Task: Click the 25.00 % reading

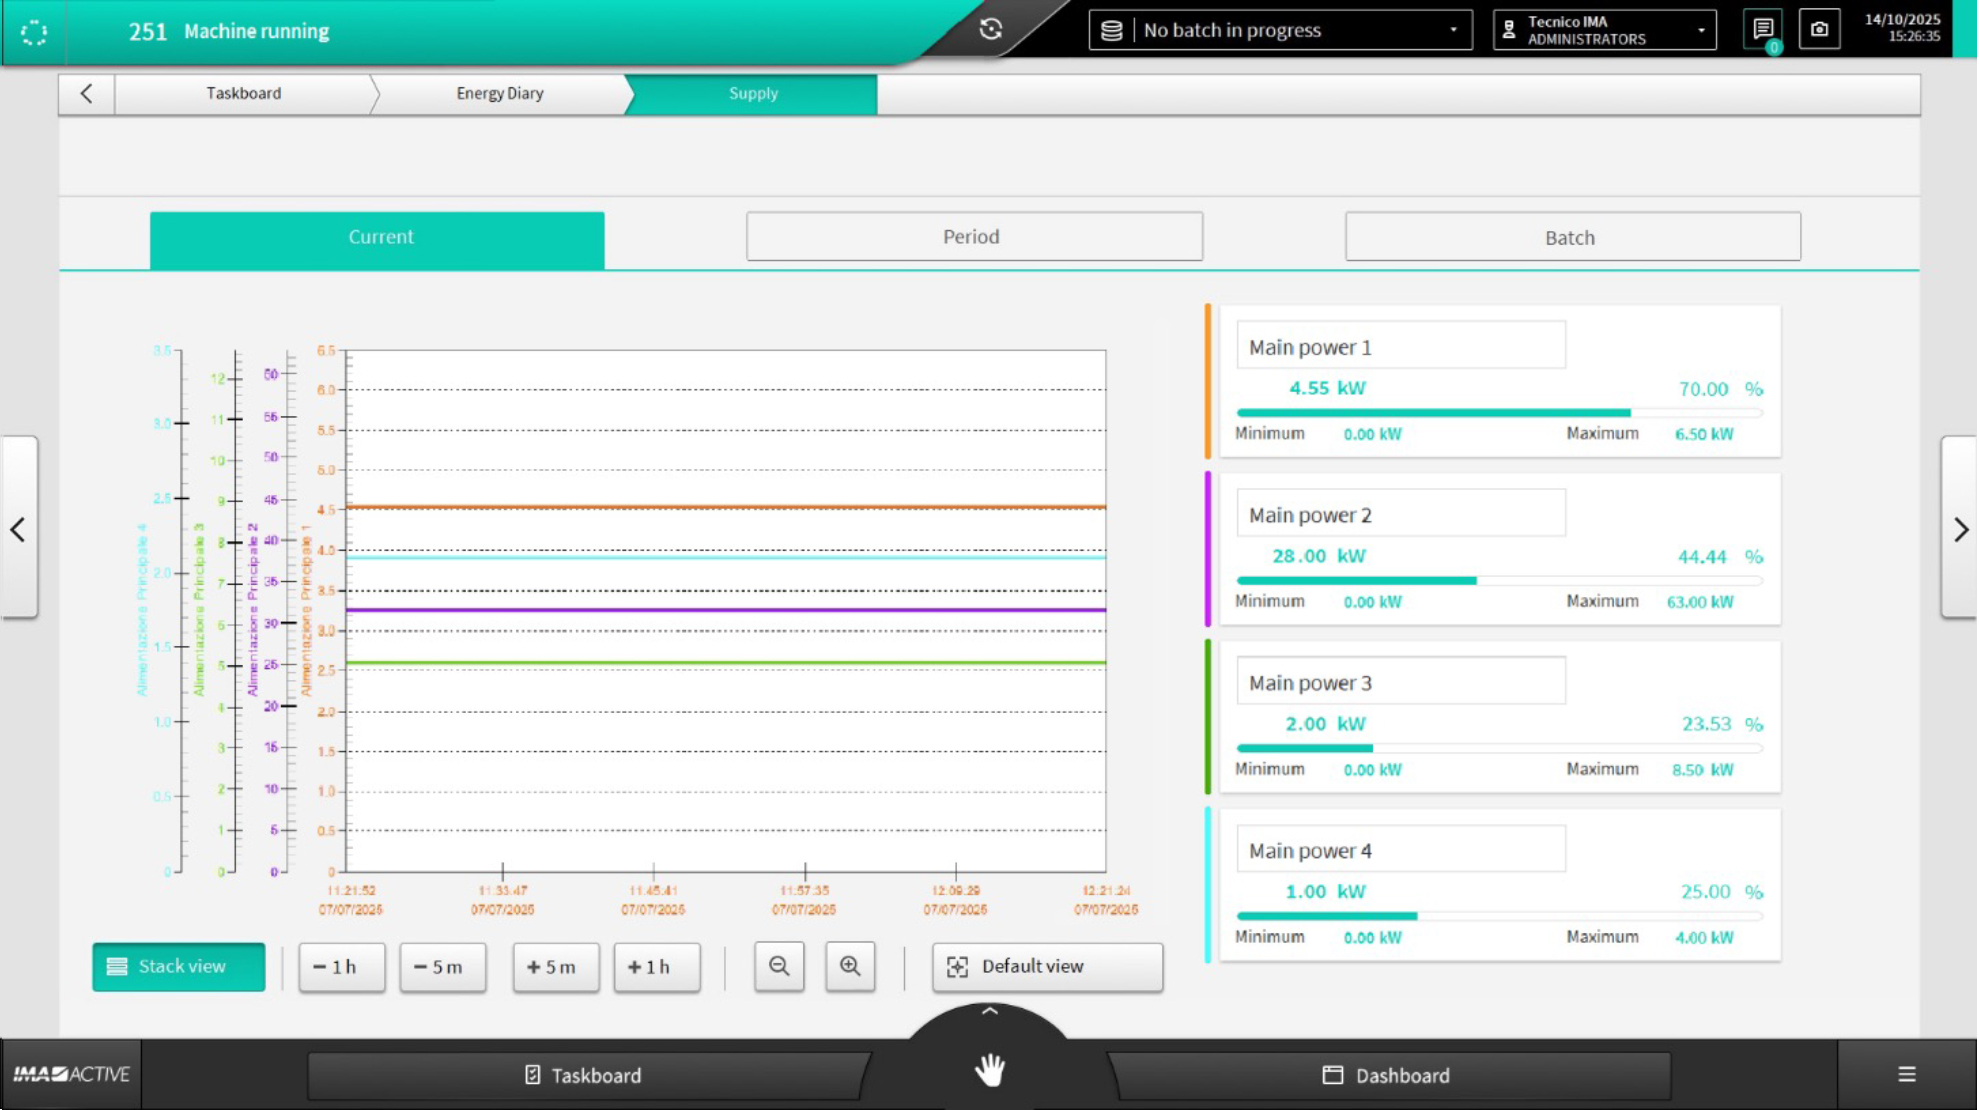Action: point(1722,892)
